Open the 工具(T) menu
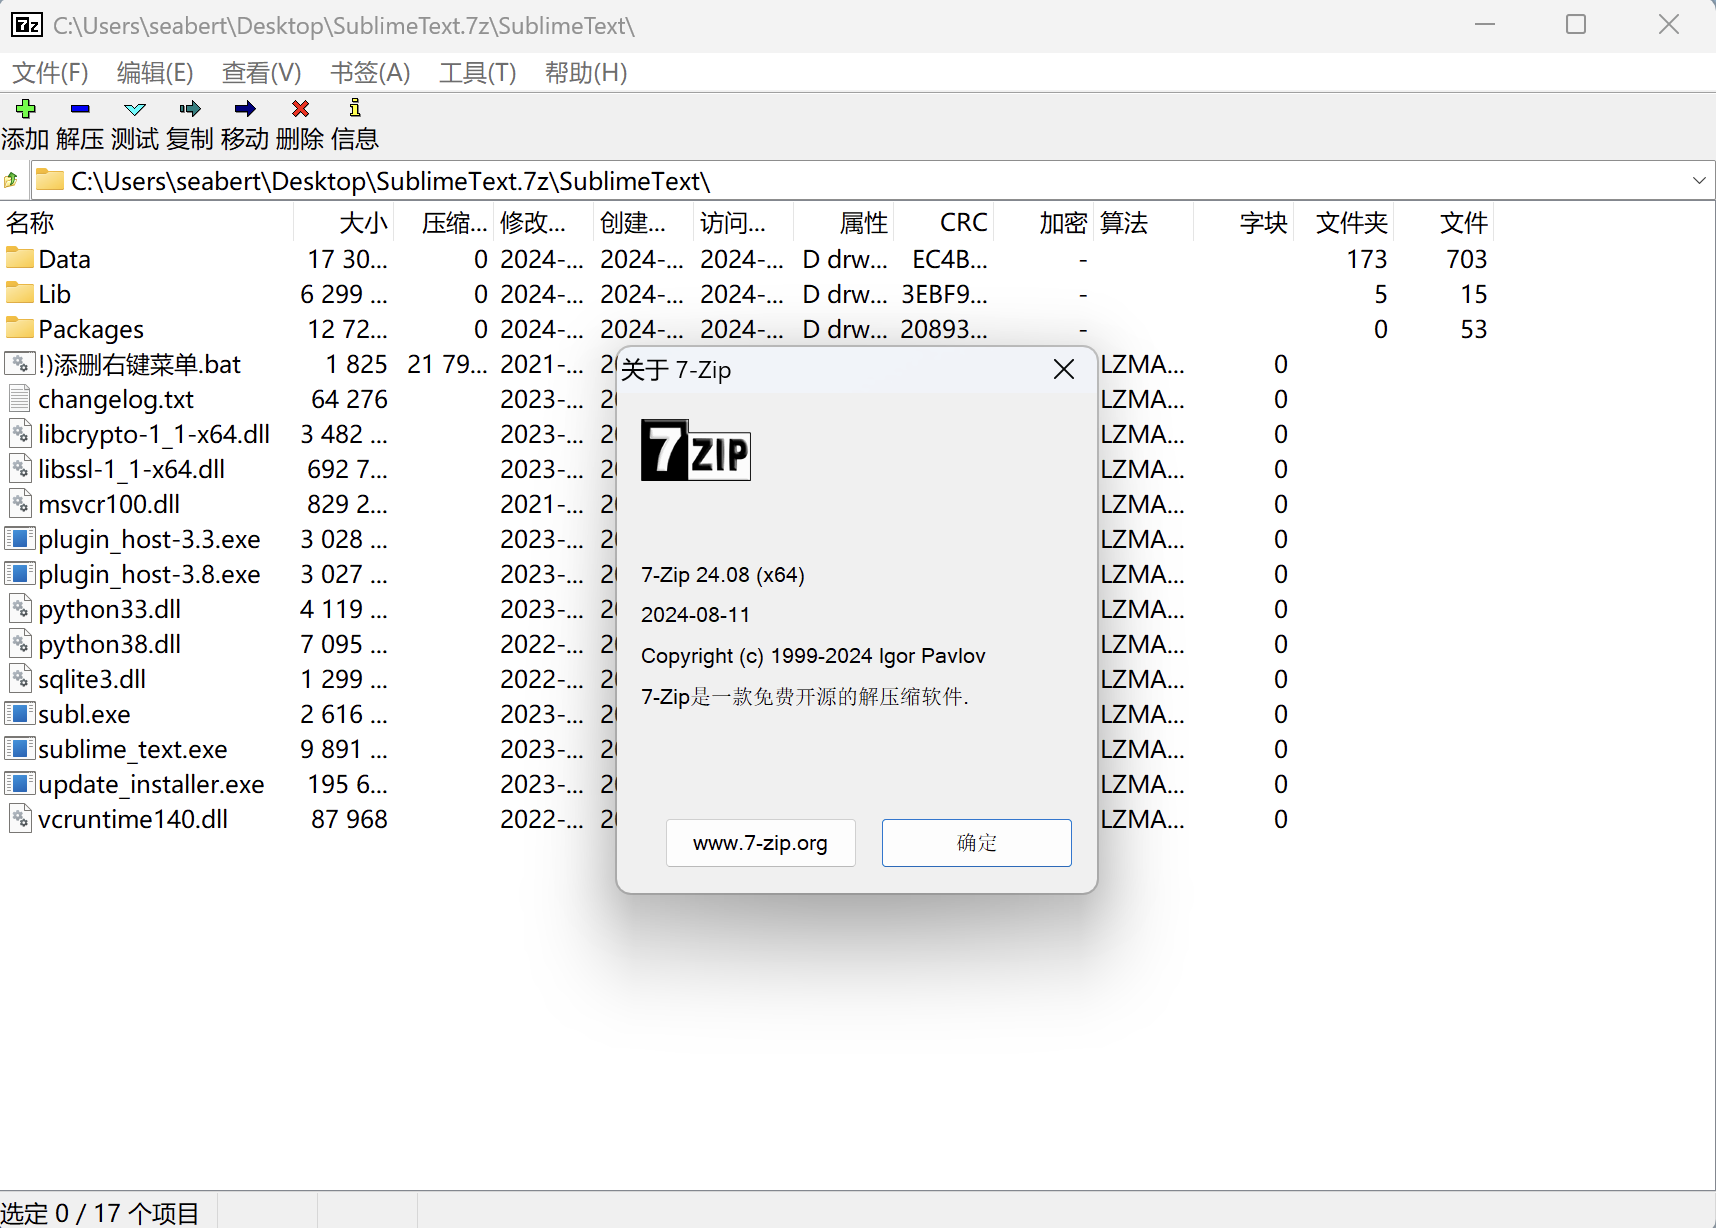Screen dimensions: 1716x1228 click(477, 73)
